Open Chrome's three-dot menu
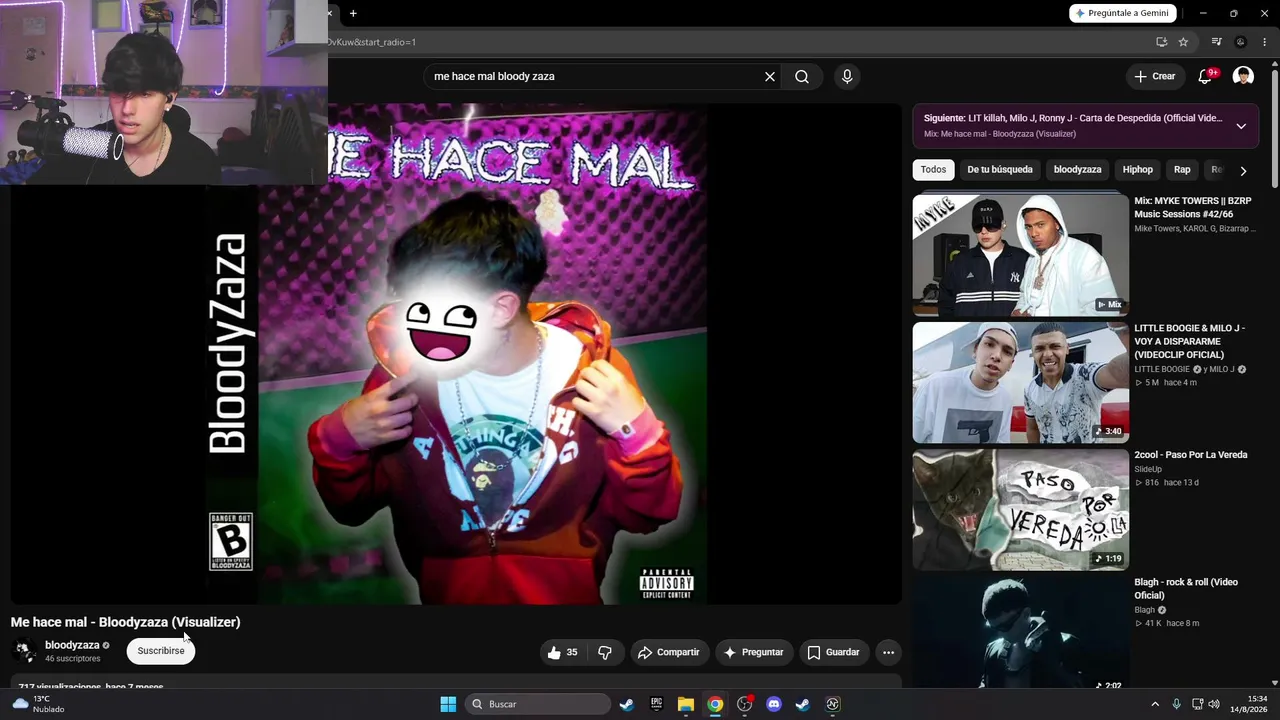1280x720 pixels. point(1265,42)
